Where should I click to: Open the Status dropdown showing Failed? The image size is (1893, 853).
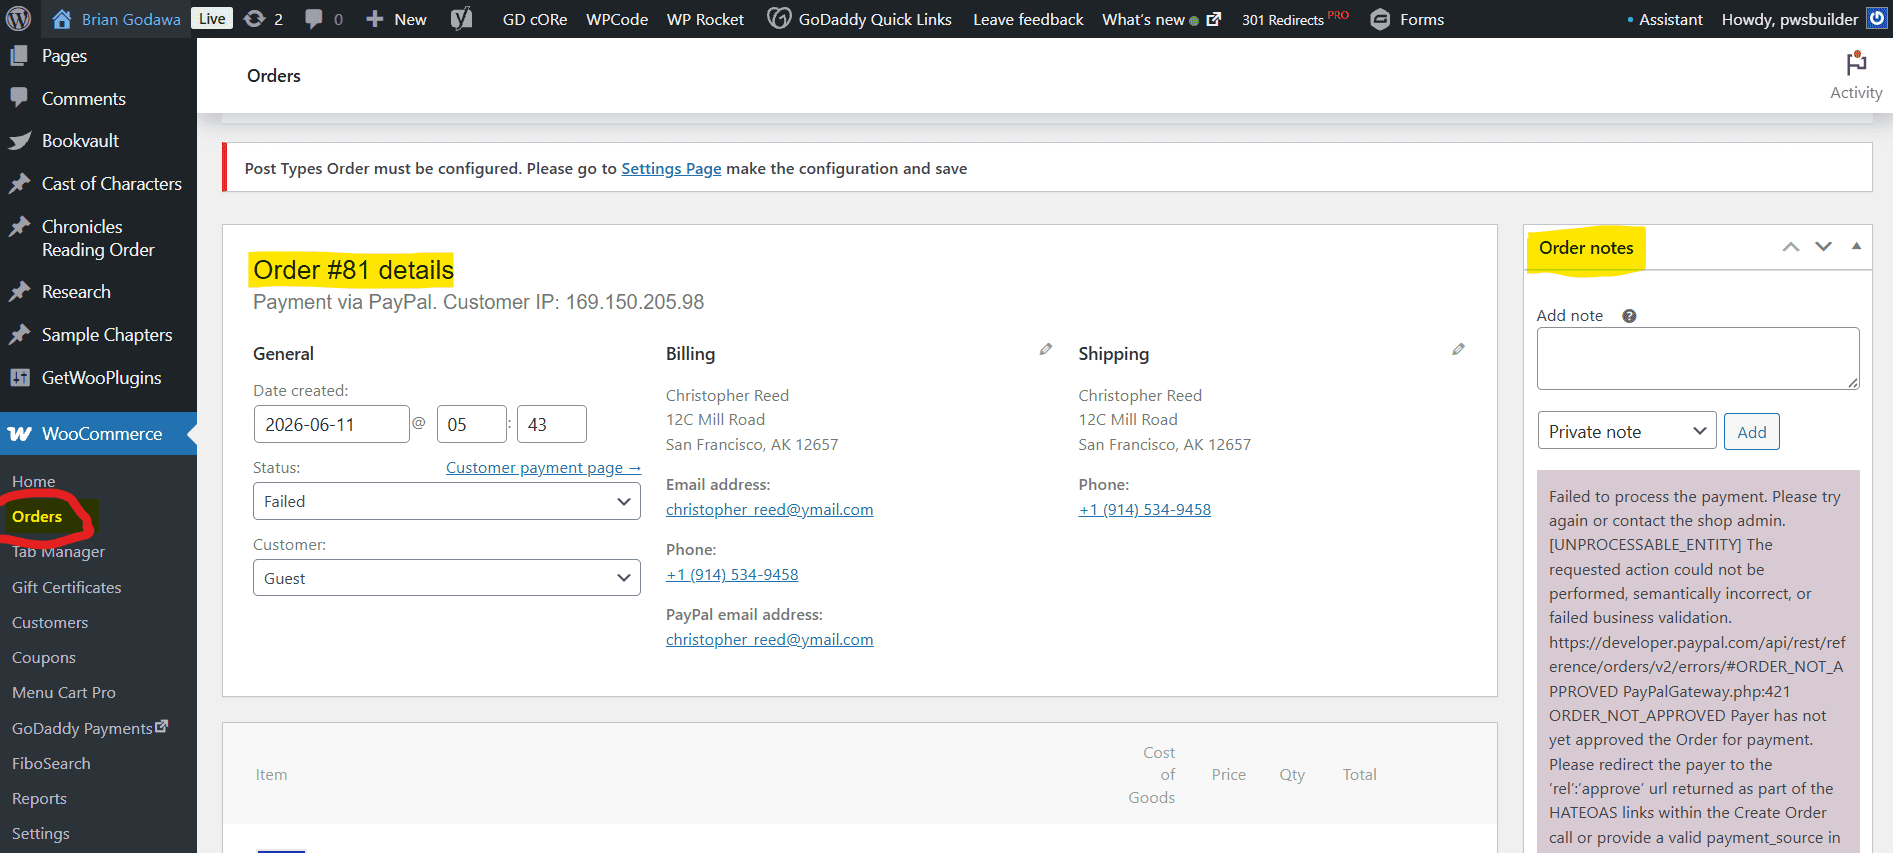pyautogui.click(x=447, y=501)
